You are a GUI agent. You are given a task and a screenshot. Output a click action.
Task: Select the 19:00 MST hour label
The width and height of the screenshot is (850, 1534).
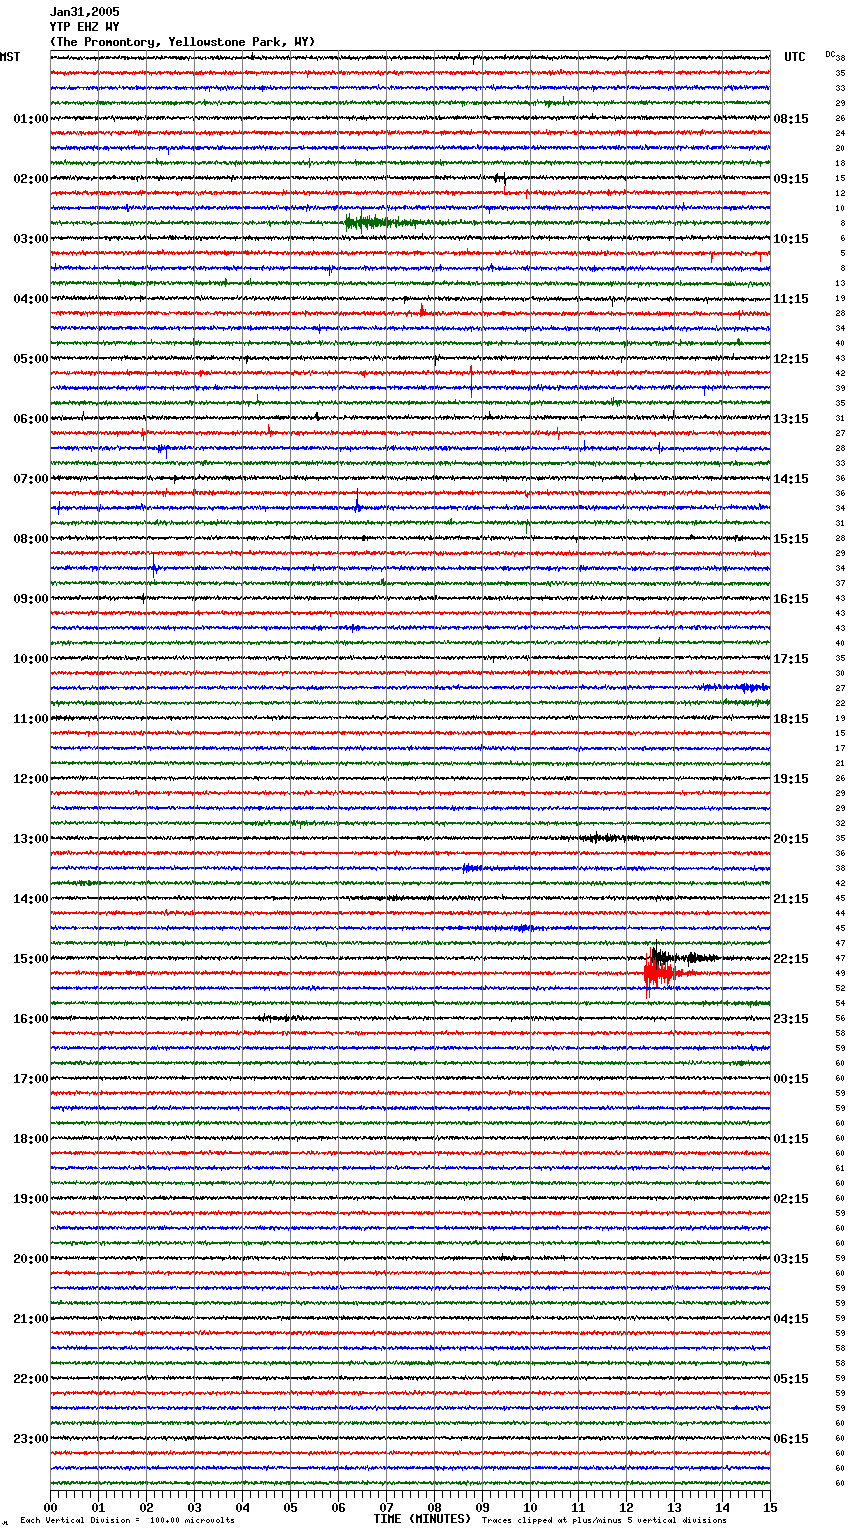coord(31,1199)
